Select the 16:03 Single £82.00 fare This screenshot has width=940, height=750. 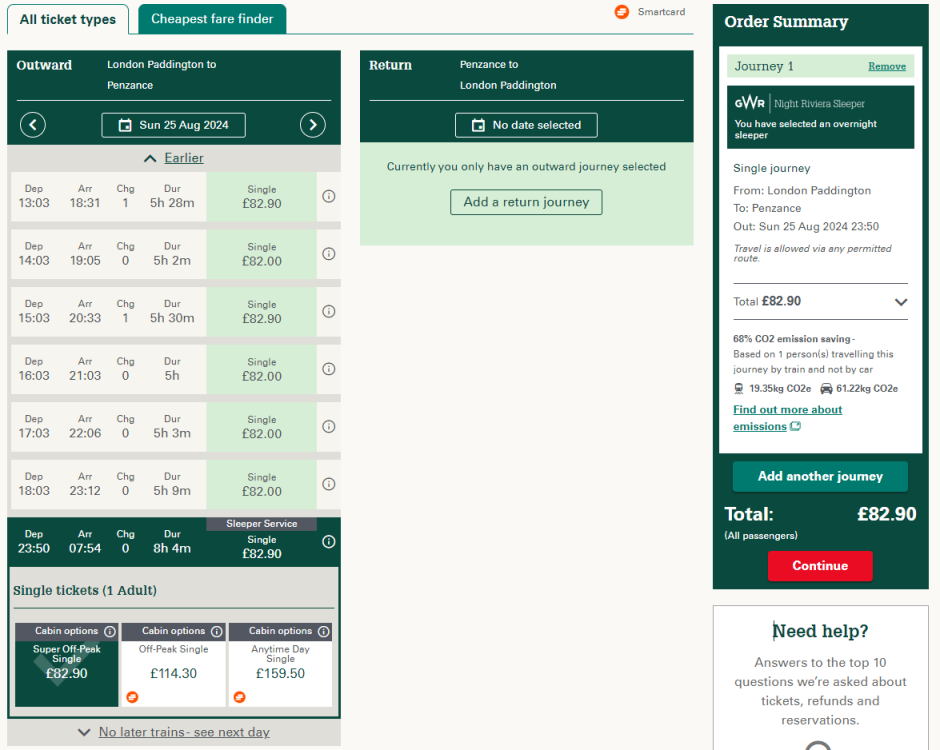[x=261, y=369]
